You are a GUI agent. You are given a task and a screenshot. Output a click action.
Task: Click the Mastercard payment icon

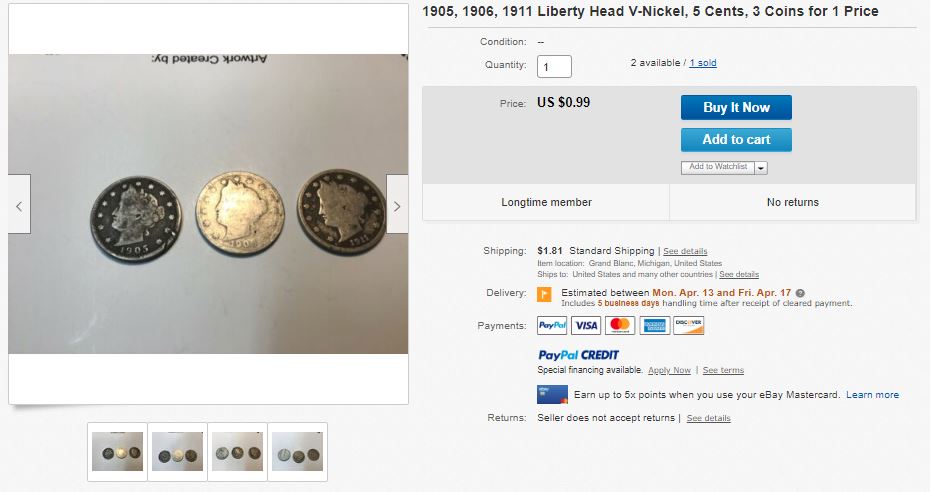[620, 325]
